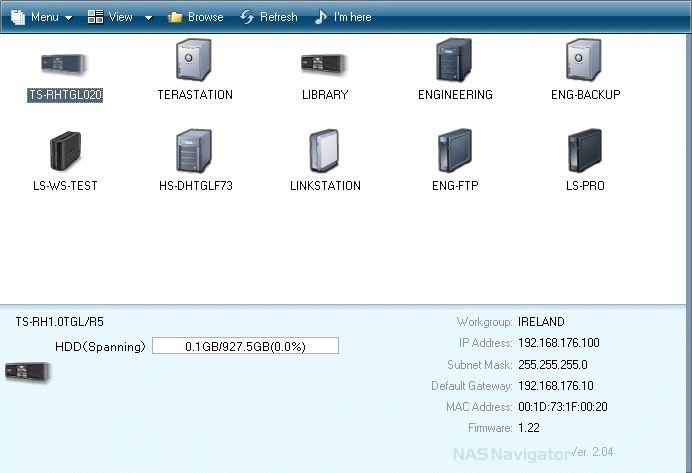Click the LS-PRO label
This screenshot has width=692, height=473.
pyautogui.click(x=585, y=186)
